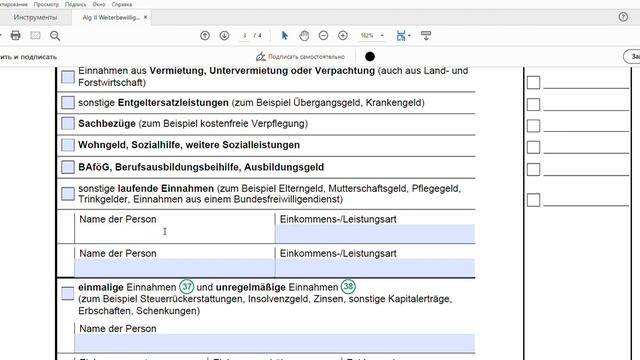Click the green circled note 38
The width and height of the screenshot is (640, 360).
tap(348, 287)
